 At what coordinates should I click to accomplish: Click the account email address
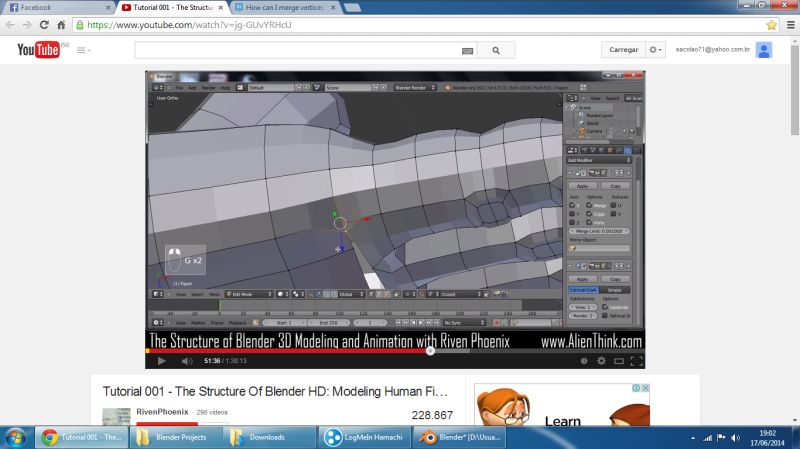712,49
